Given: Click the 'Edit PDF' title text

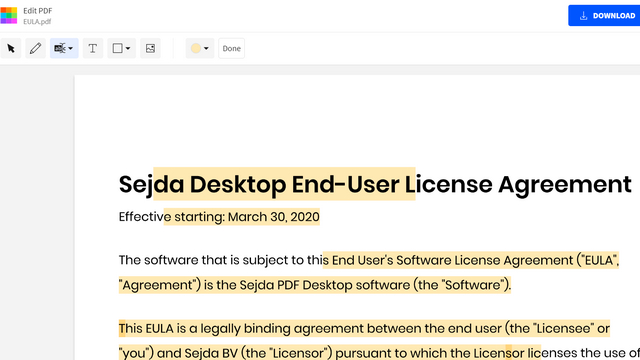Looking at the screenshot, I should (38, 11).
